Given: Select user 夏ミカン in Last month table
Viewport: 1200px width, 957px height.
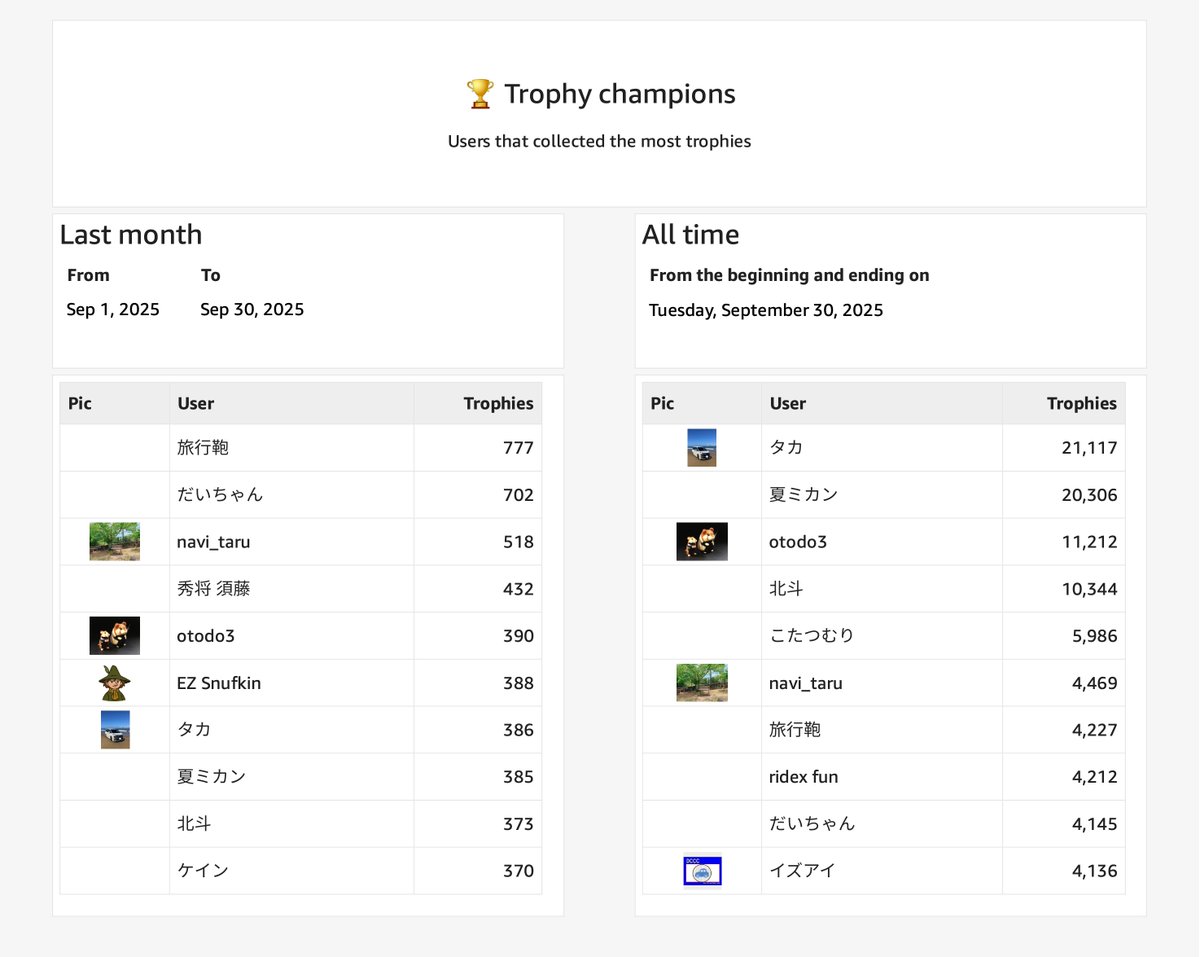Looking at the screenshot, I should (211, 777).
